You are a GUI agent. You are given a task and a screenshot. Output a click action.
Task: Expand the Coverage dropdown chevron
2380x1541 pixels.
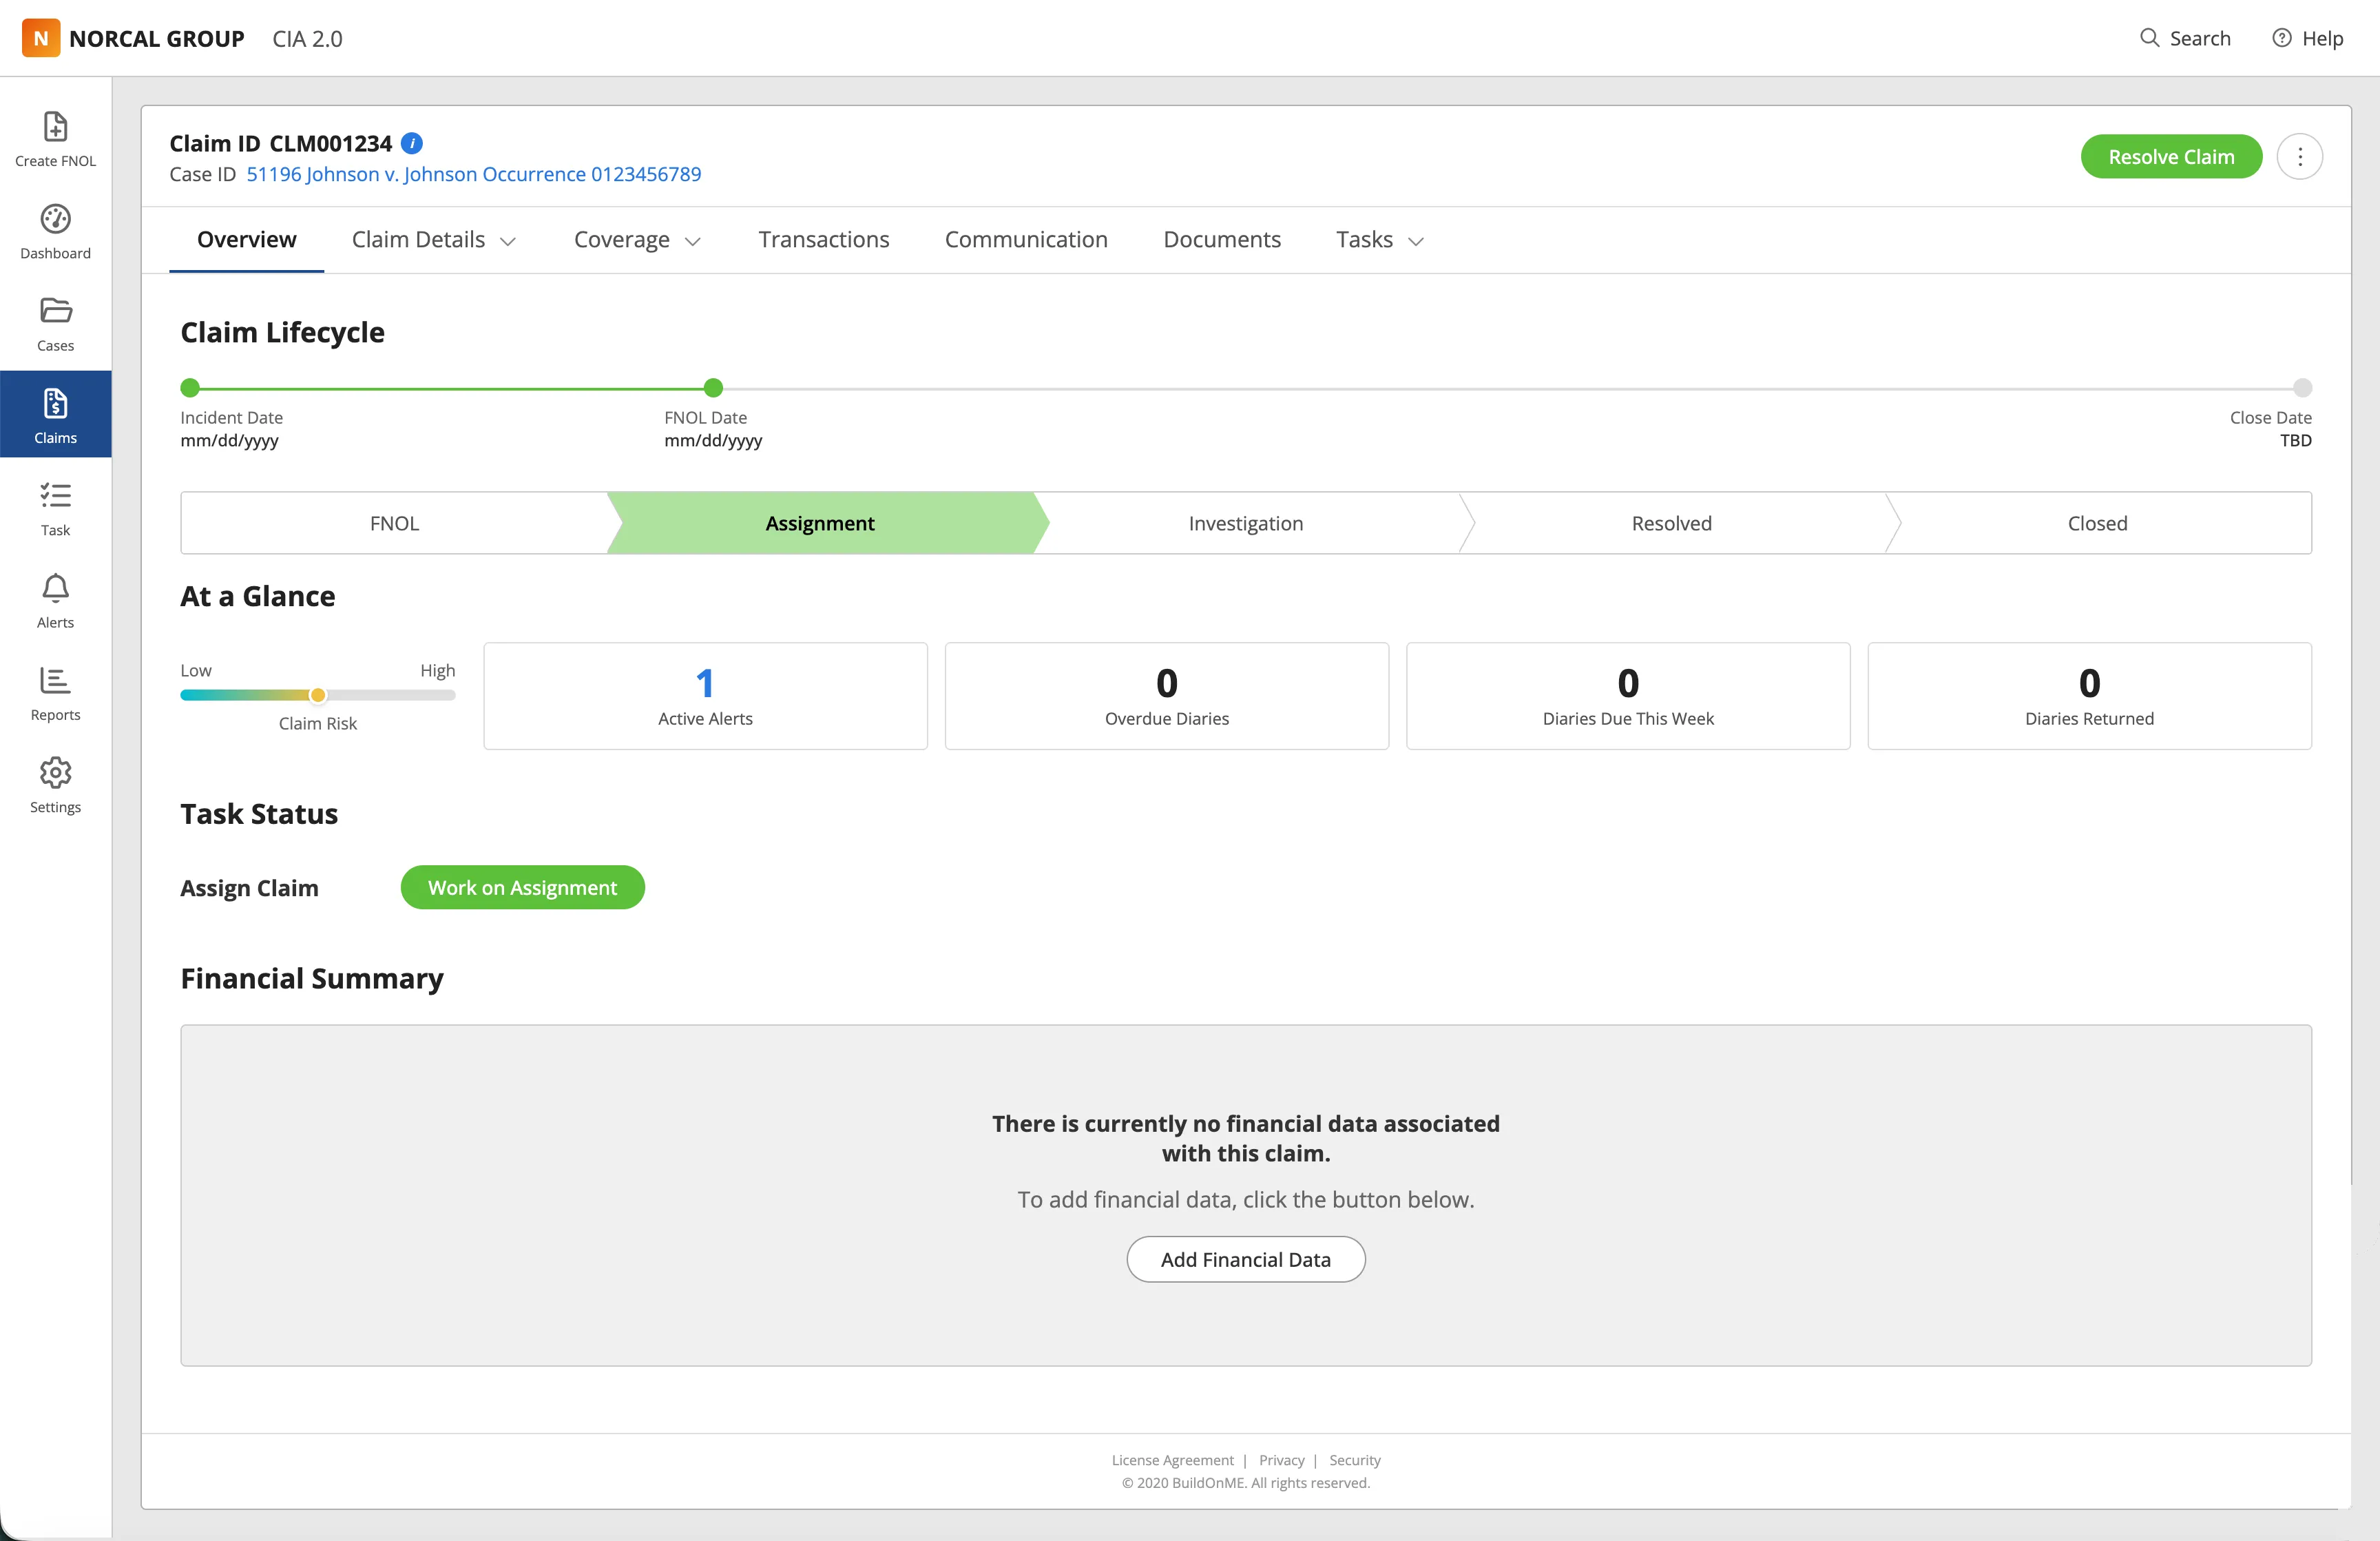[x=692, y=241]
